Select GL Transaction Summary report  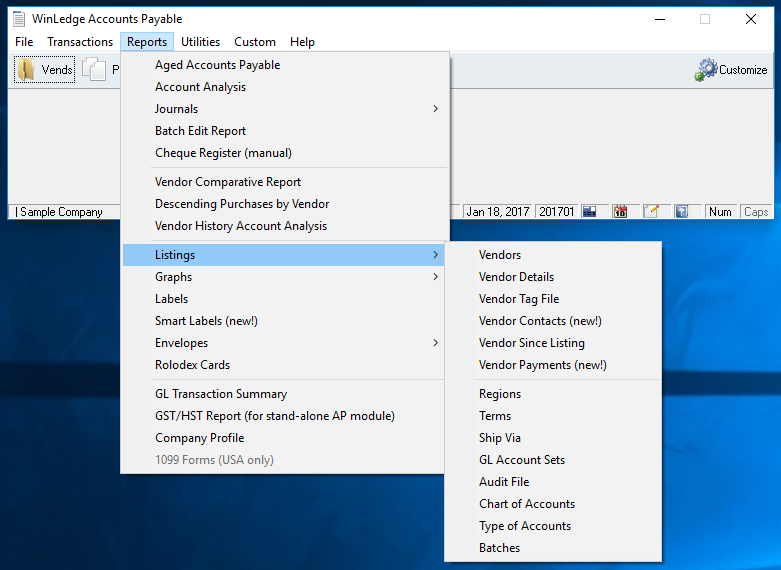coord(220,394)
